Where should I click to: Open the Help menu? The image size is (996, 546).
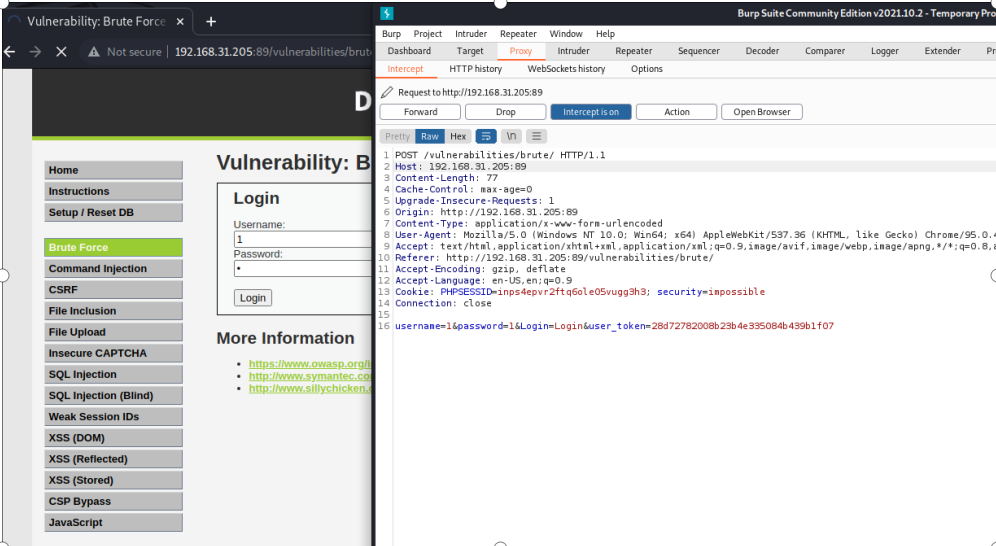click(x=605, y=34)
